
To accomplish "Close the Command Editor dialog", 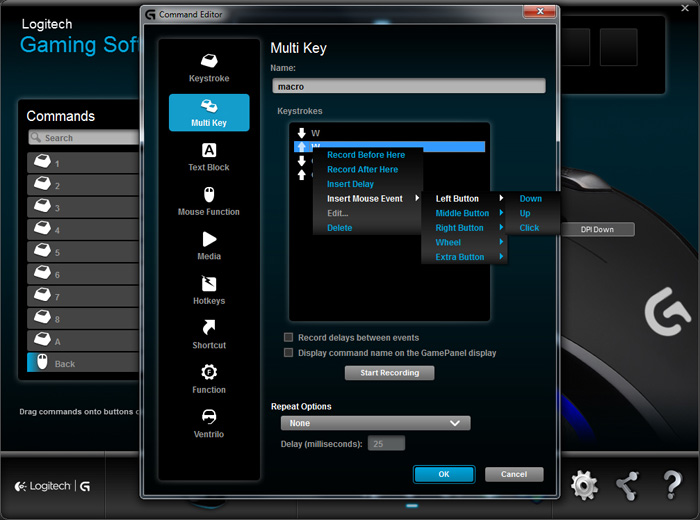I will (x=540, y=11).
